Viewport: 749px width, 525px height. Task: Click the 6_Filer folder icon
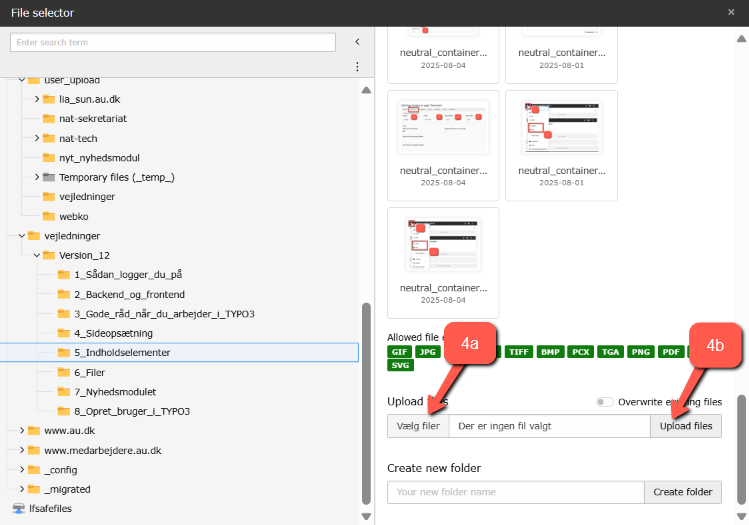(64, 372)
